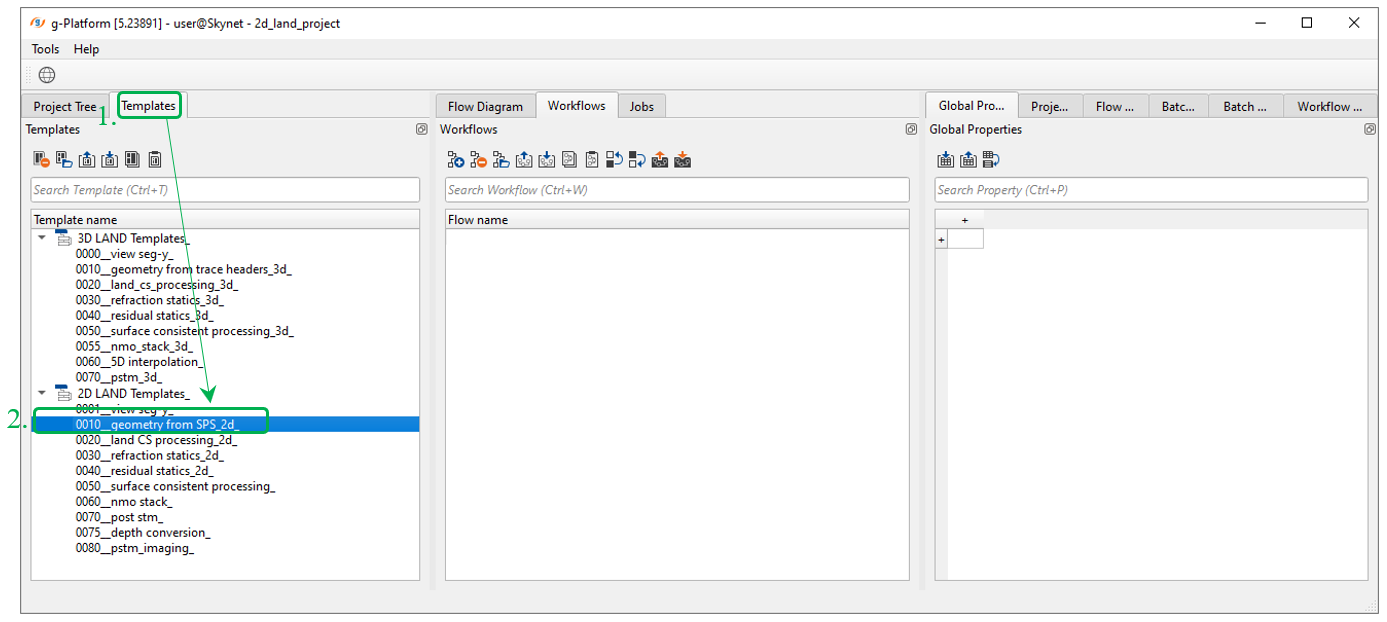Viewport: 1387px width, 622px height.
Task: Click the remove template icon
Action: tap(41, 160)
